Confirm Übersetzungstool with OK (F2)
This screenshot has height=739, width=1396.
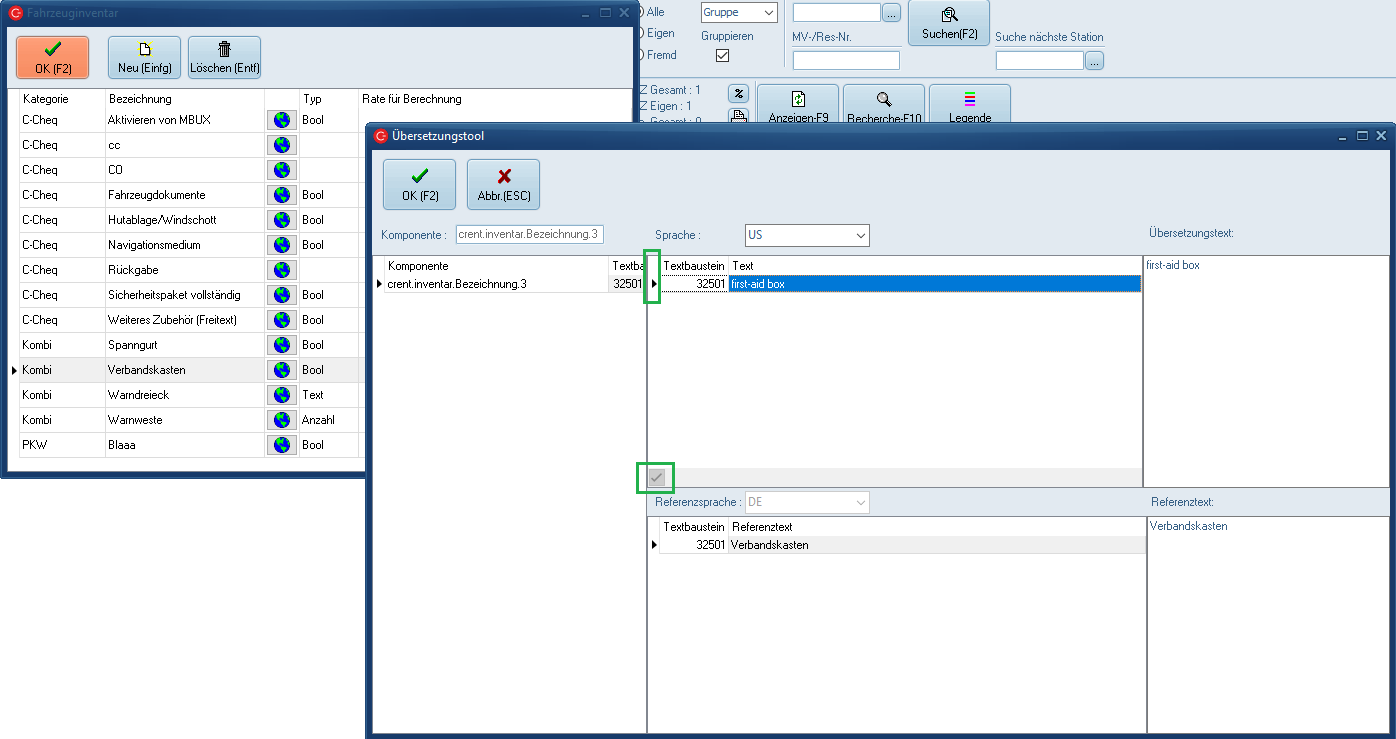tap(419, 185)
